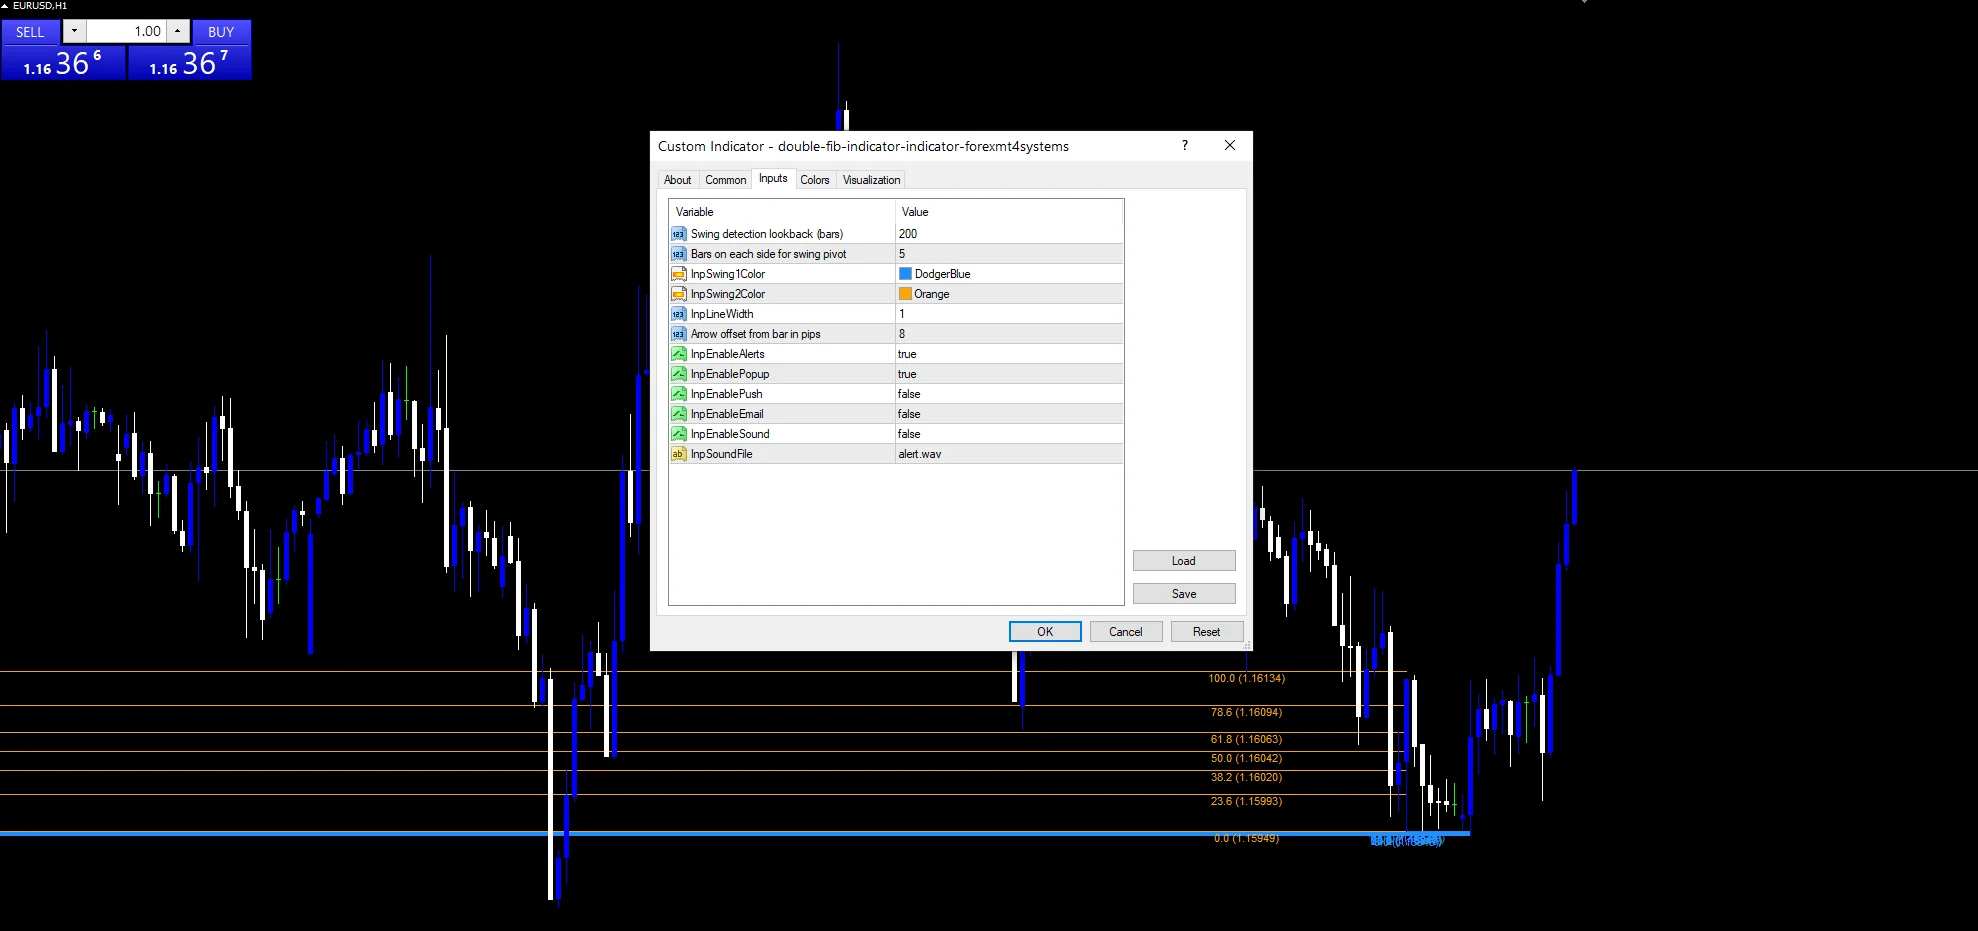Screen dimensions: 1978x931
Task: Select the Arrow offset from bar in pips label
Action: click(x=755, y=334)
